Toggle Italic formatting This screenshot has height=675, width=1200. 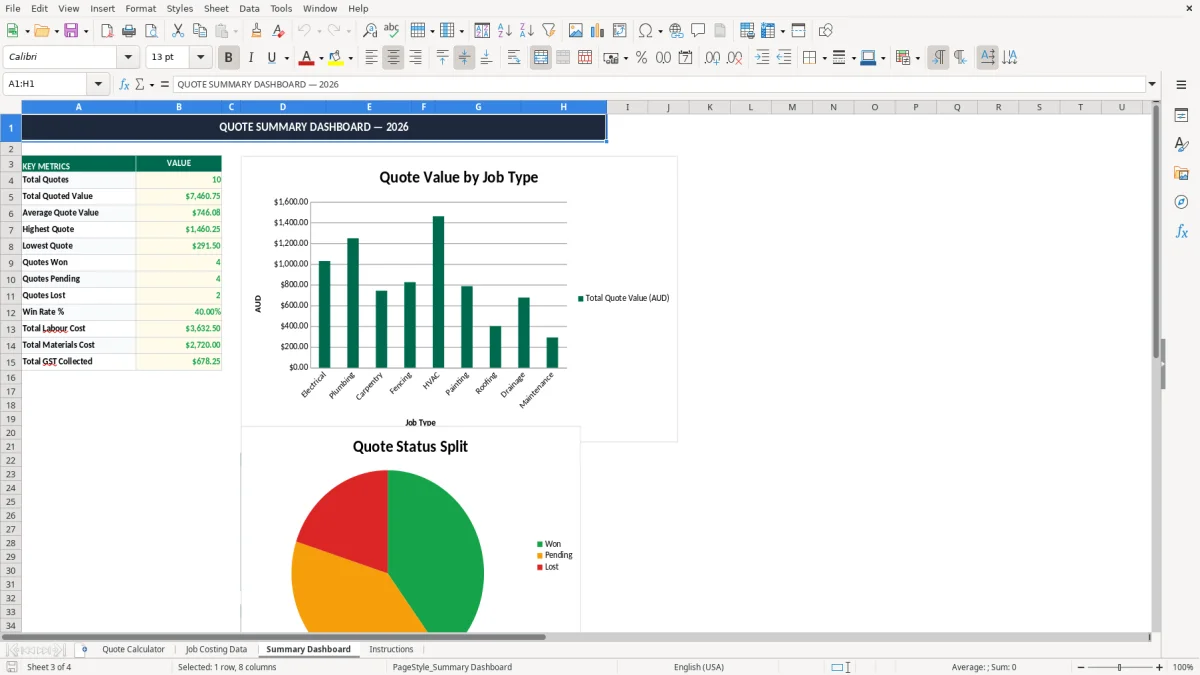251,58
